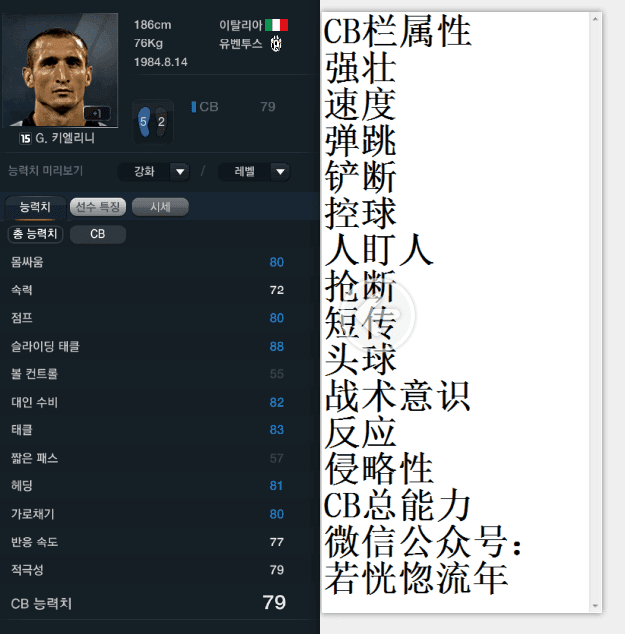Switch to the 선수 특징 tab
The width and height of the screenshot is (625, 634).
click(x=98, y=207)
